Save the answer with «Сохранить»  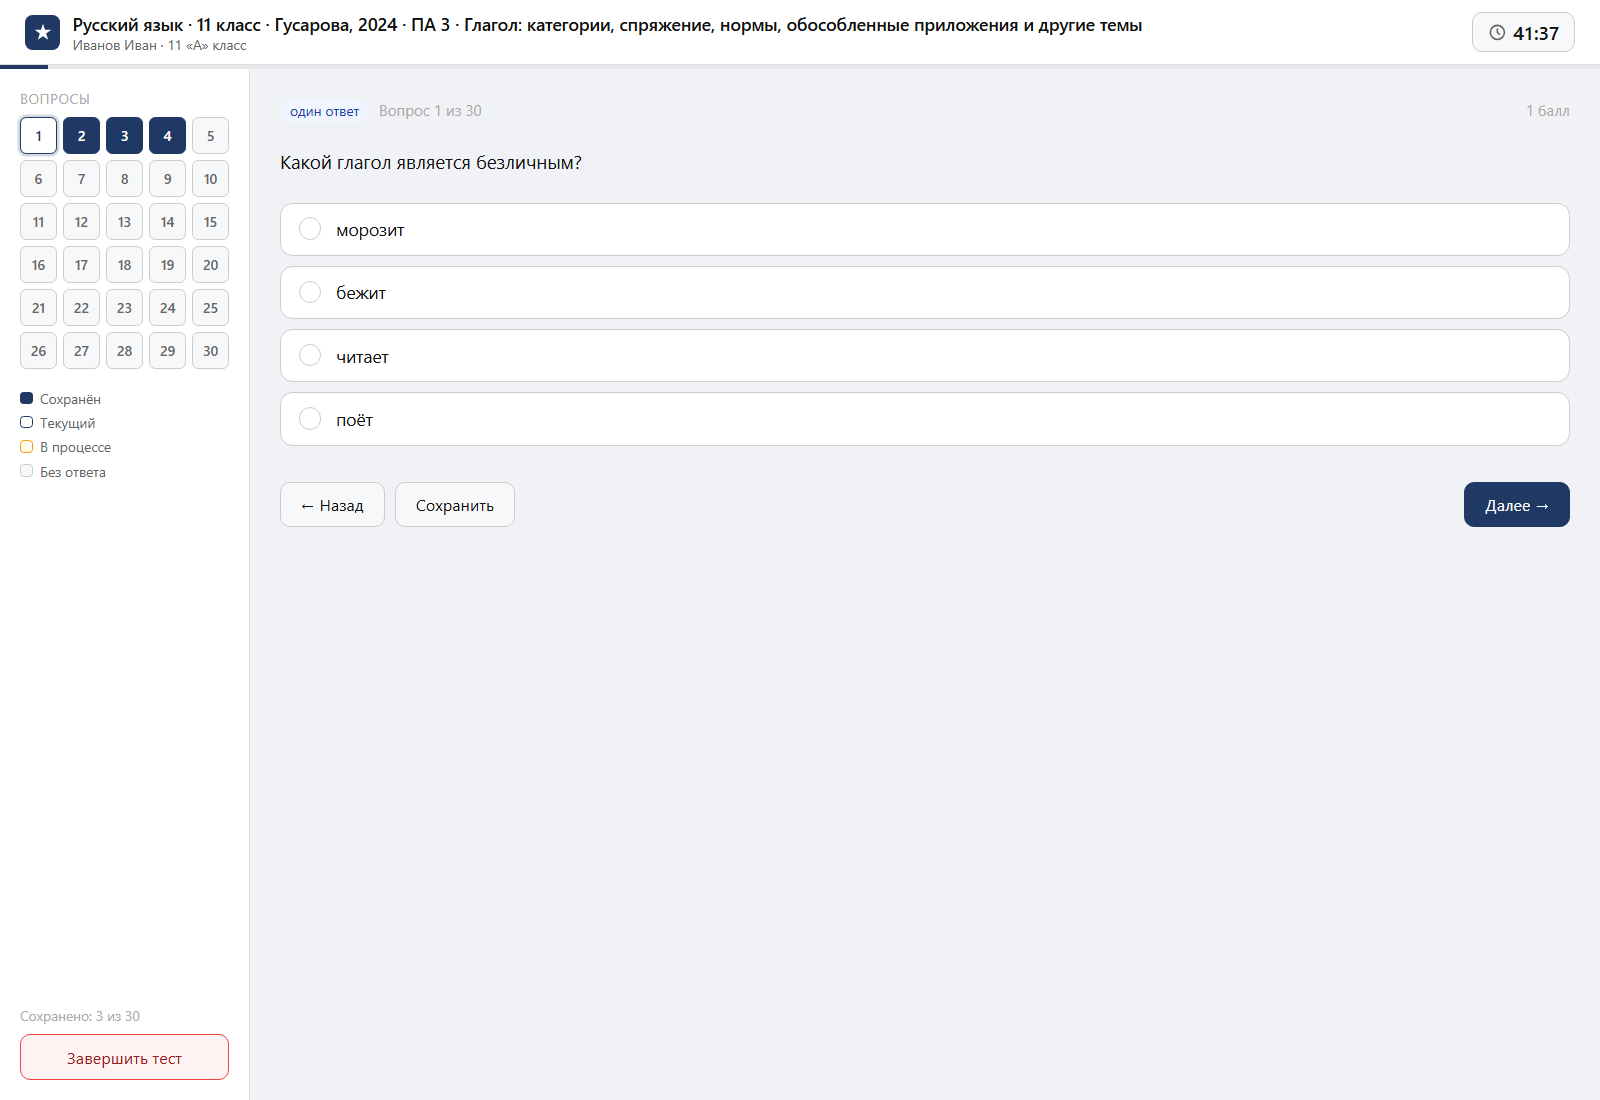pyautogui.click(x=455, y=505)
